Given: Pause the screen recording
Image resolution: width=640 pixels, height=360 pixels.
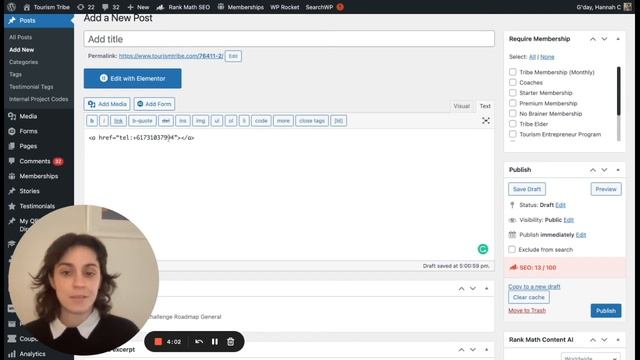Looking at the screenshot, I should (x=215, y=342).
